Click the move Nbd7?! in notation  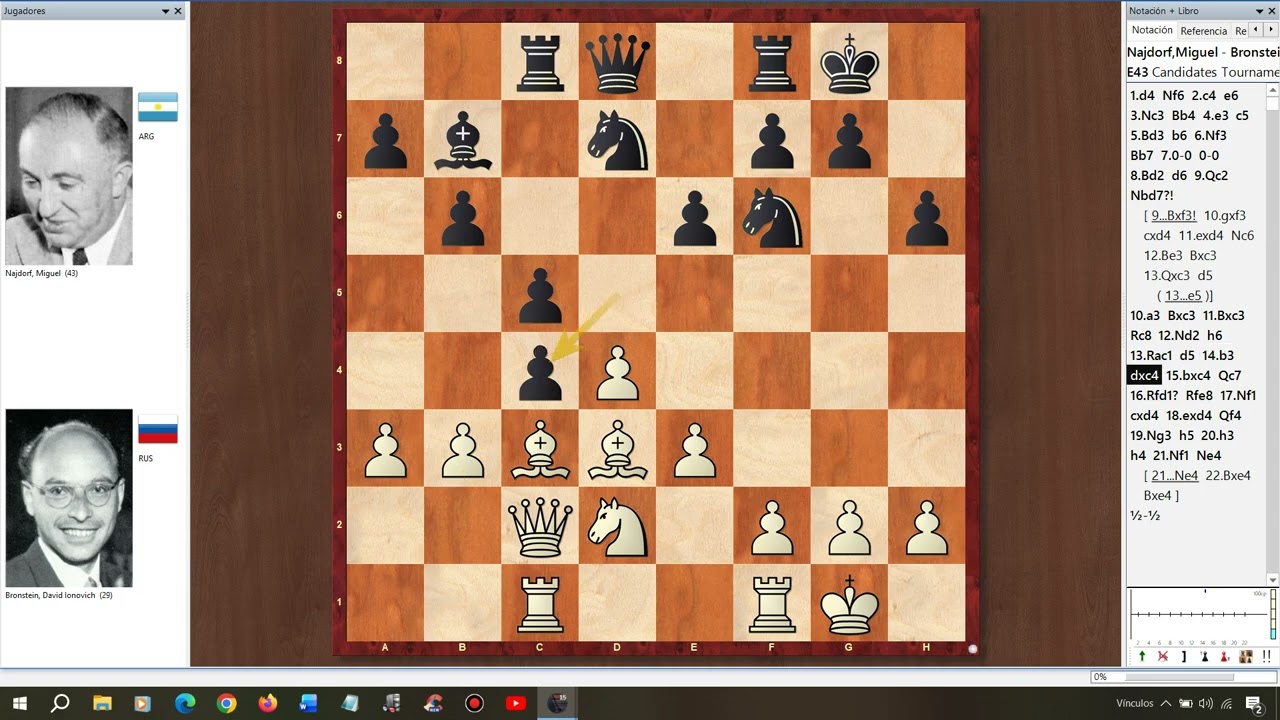click(1154, 195)
